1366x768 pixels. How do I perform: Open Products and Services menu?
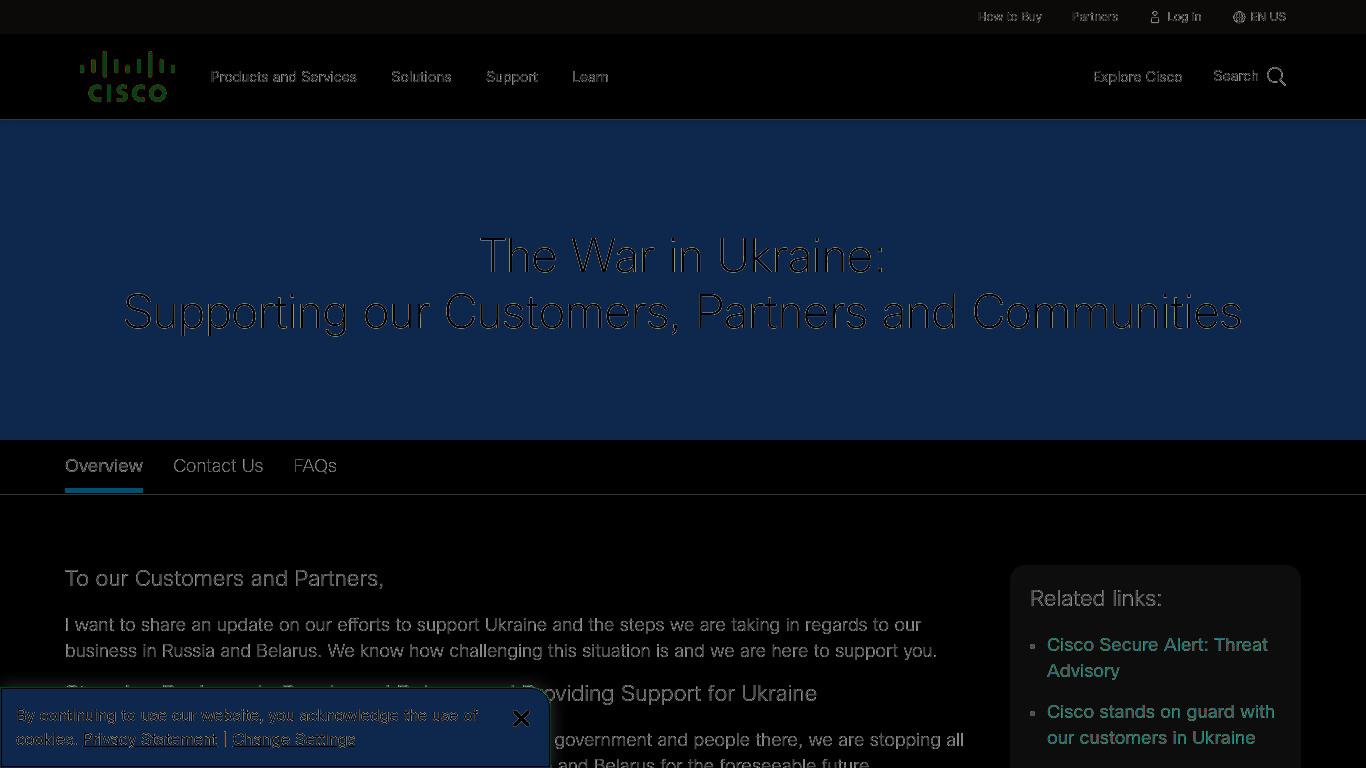[x=283, y=77]
